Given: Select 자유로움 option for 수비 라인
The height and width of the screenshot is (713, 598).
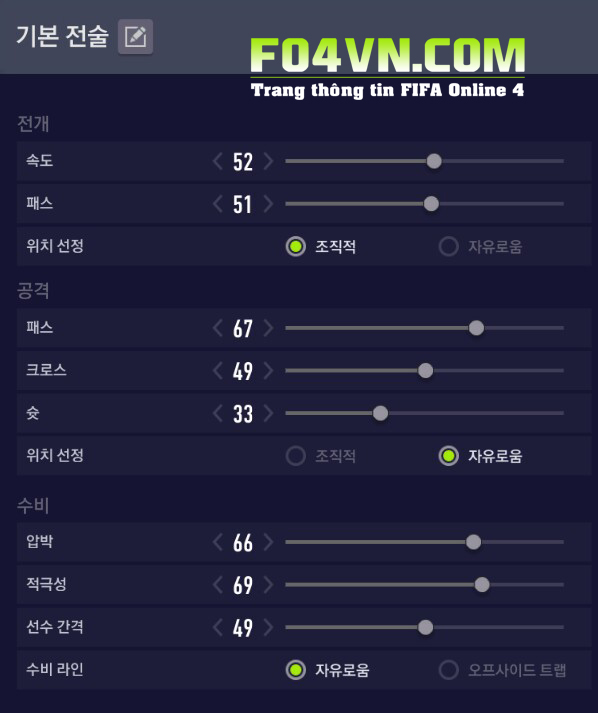Looking at the screenshot, I should pyautogui.click(x=327, y=670).
